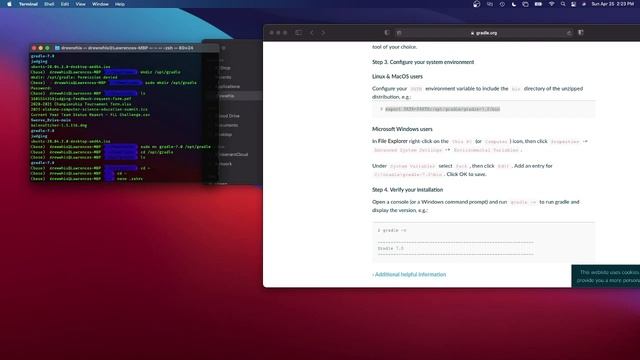Open Spotlight search magnifier icon
This screenshot has height=360, width=640.
pyautogui.click(x=563, y=4)
